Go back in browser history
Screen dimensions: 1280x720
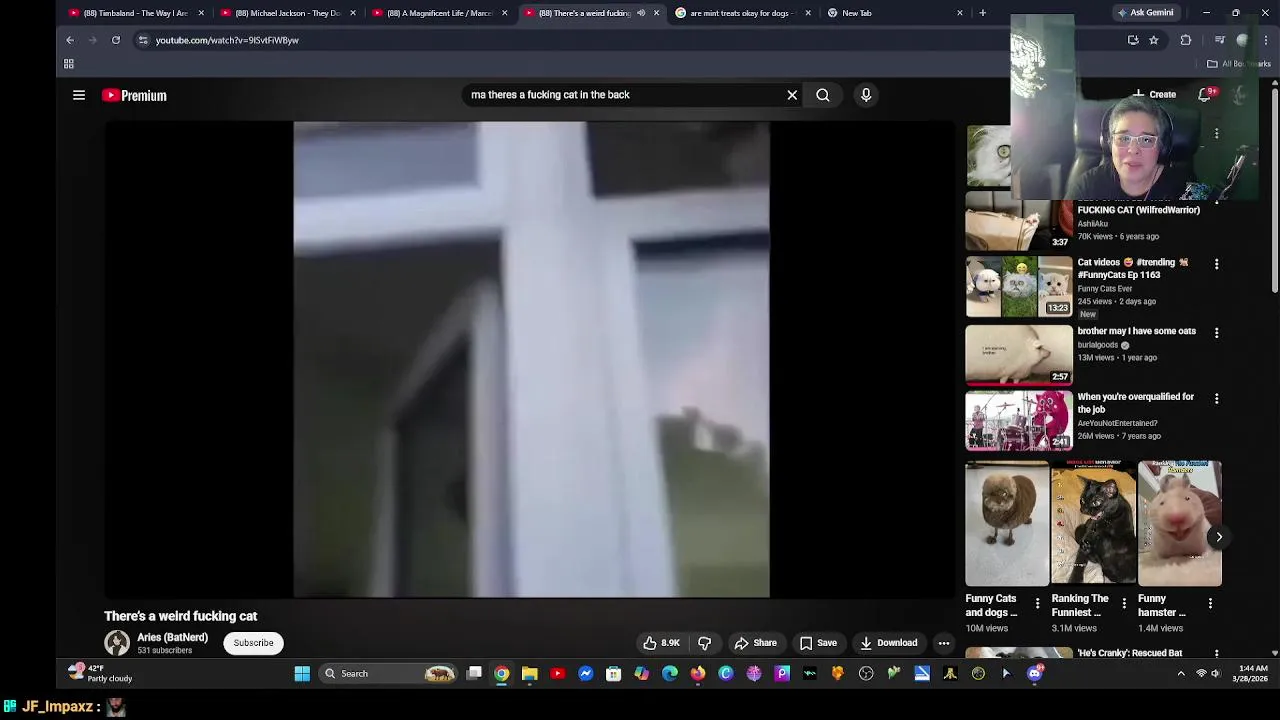click(70, 40)
